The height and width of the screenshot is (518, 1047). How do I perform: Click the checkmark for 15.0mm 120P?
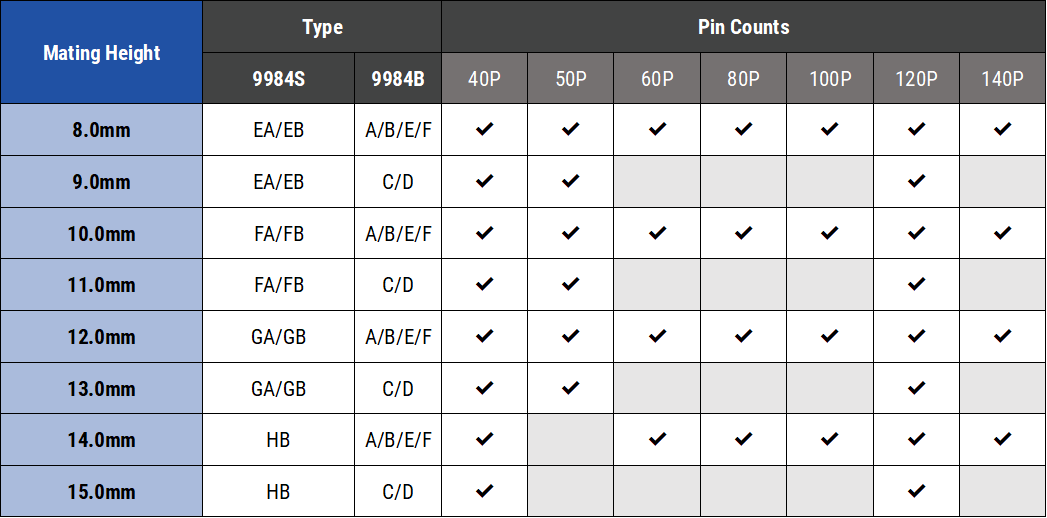[916, 492]
